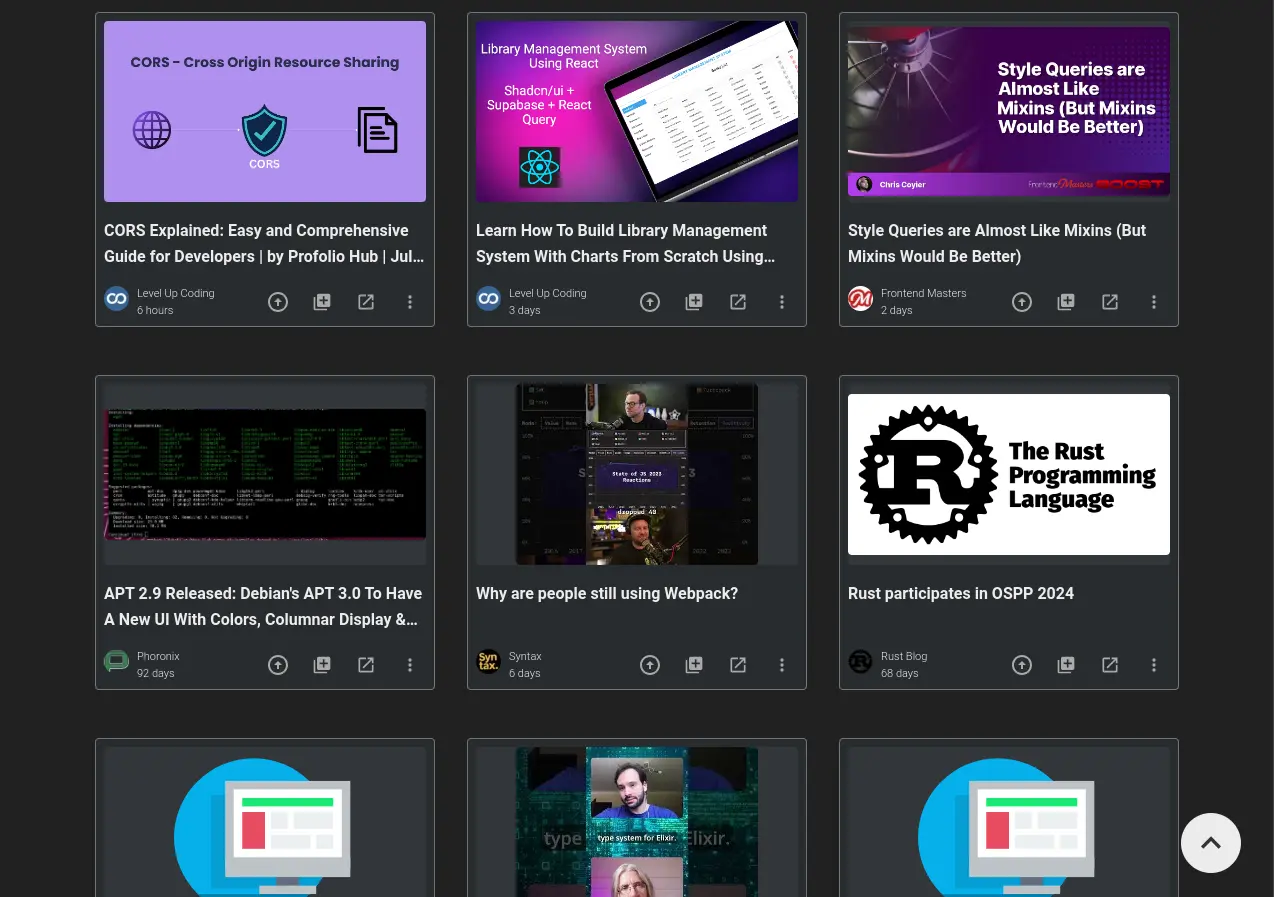1274x897 pixels.
Task: Upvote the Library Management System post
Action: 650,302
